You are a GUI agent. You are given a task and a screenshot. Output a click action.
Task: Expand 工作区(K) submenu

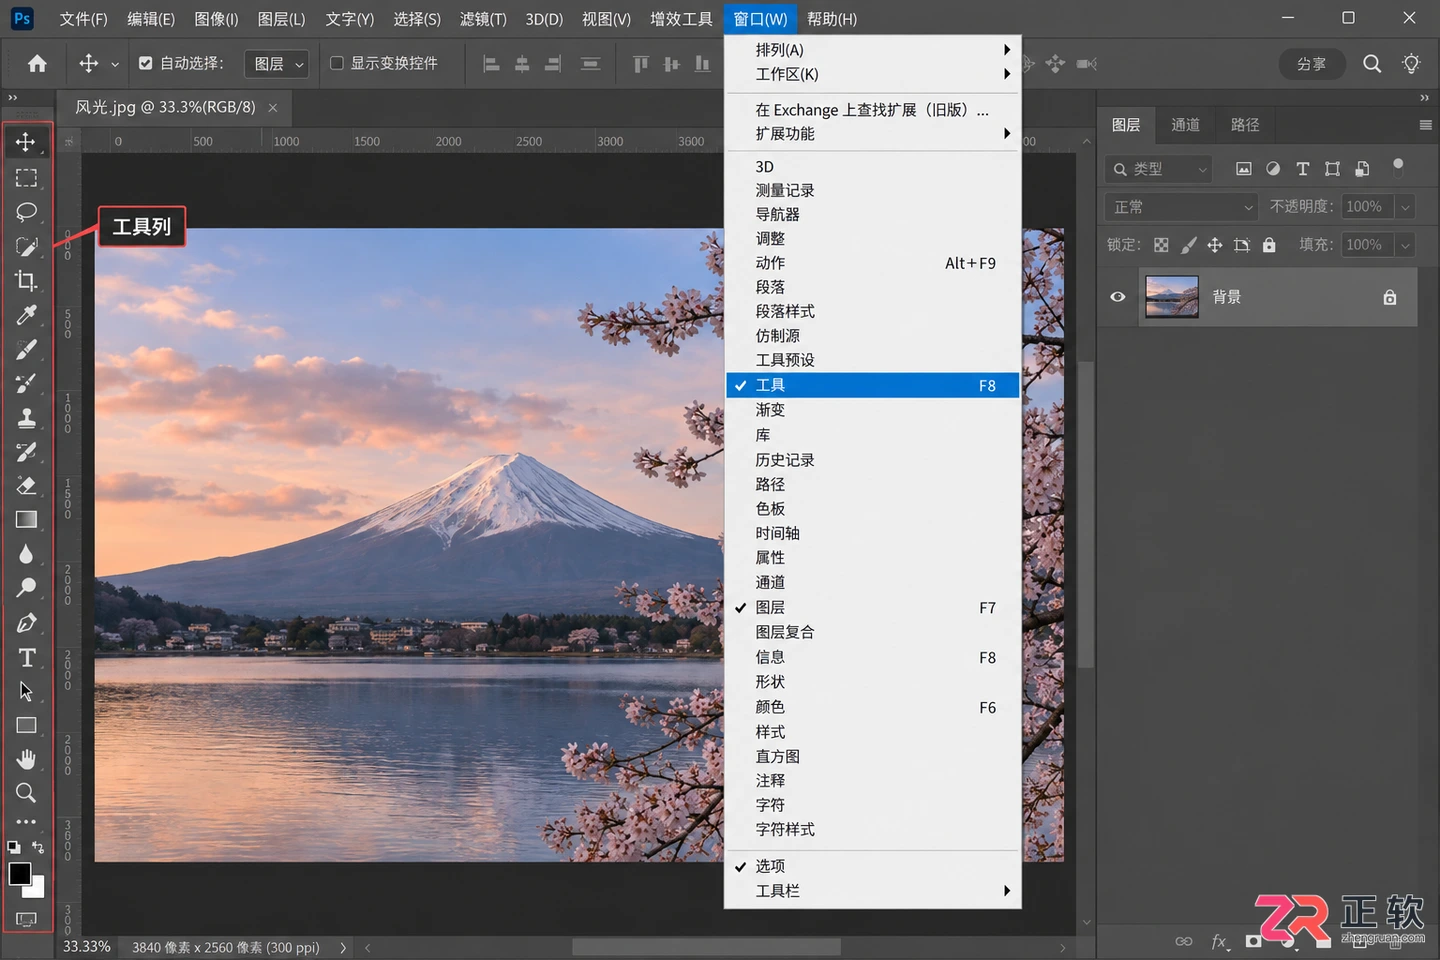point(872,74)
